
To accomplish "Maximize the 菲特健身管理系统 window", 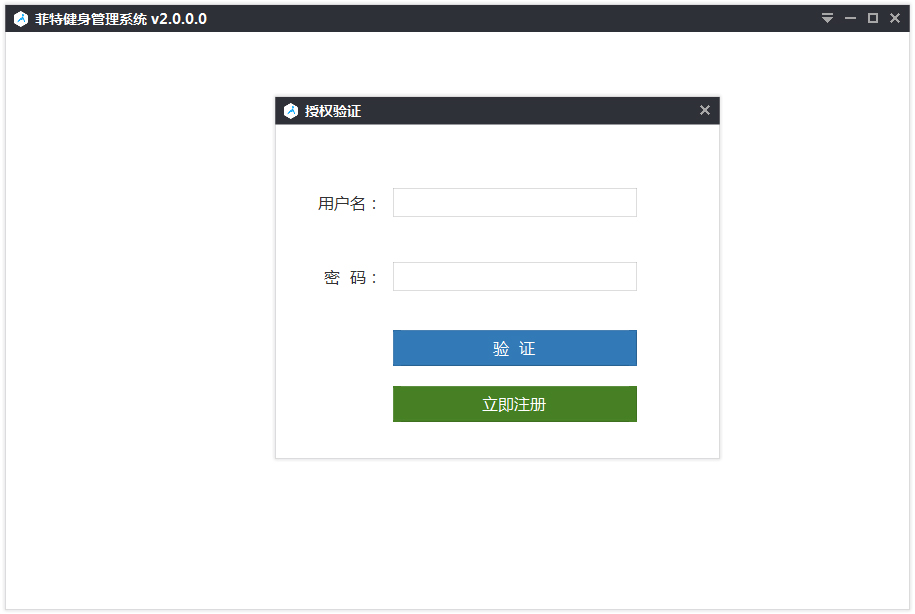I will tap(873, 18).
